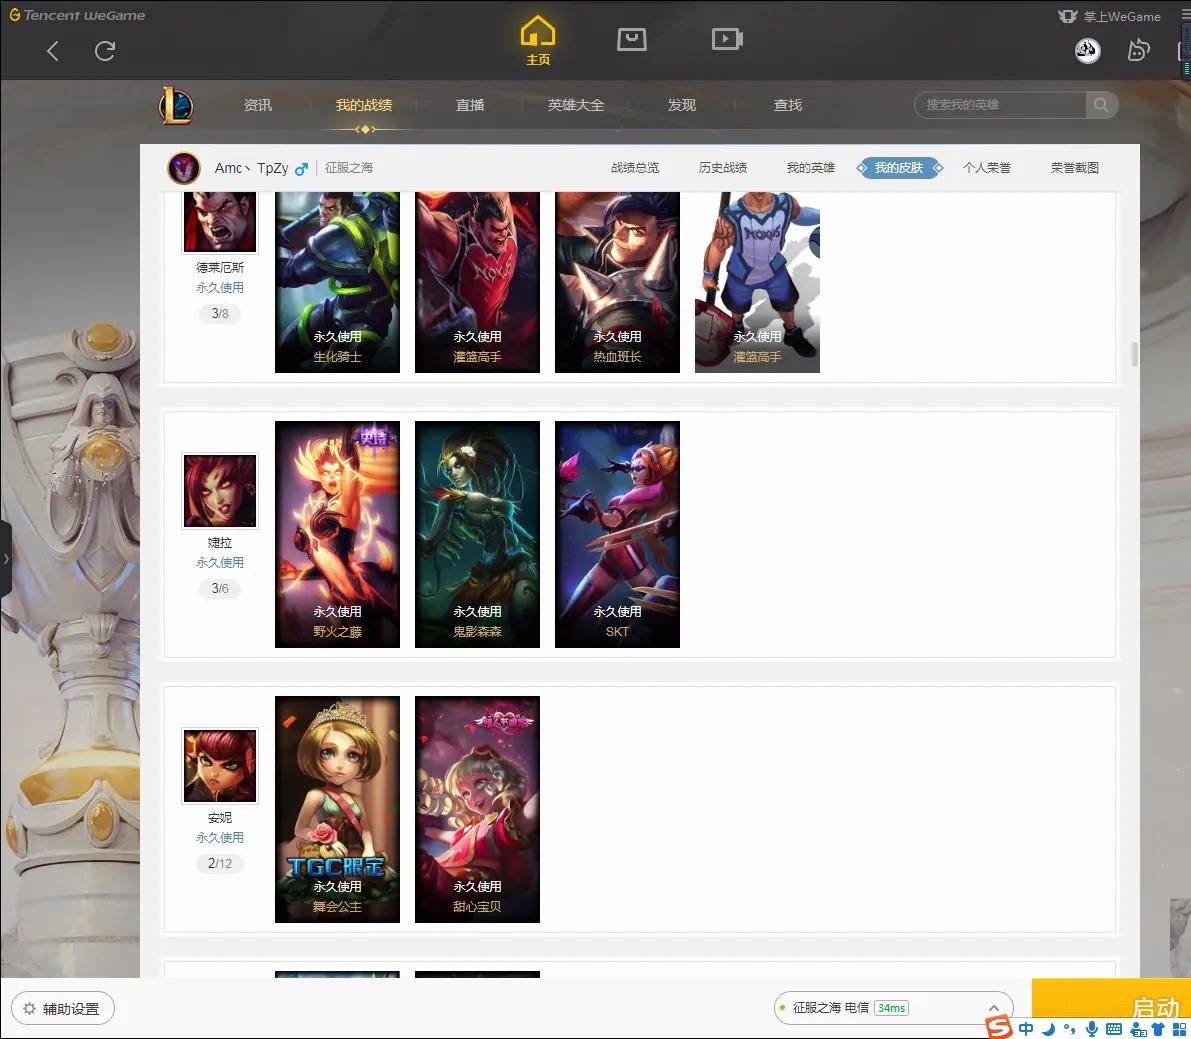
Task: Click the male gender icon beside TpZy
Action: pos(302,169)
